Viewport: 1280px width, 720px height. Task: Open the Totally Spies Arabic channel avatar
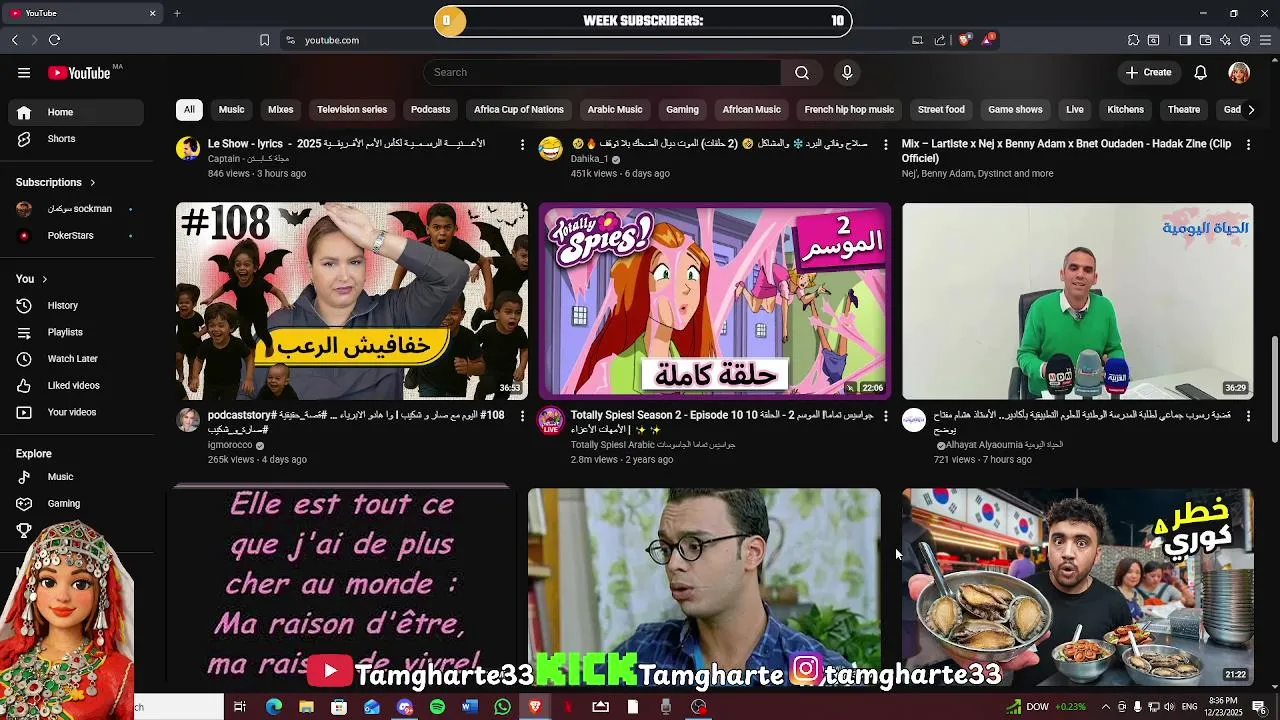(551, 420)
